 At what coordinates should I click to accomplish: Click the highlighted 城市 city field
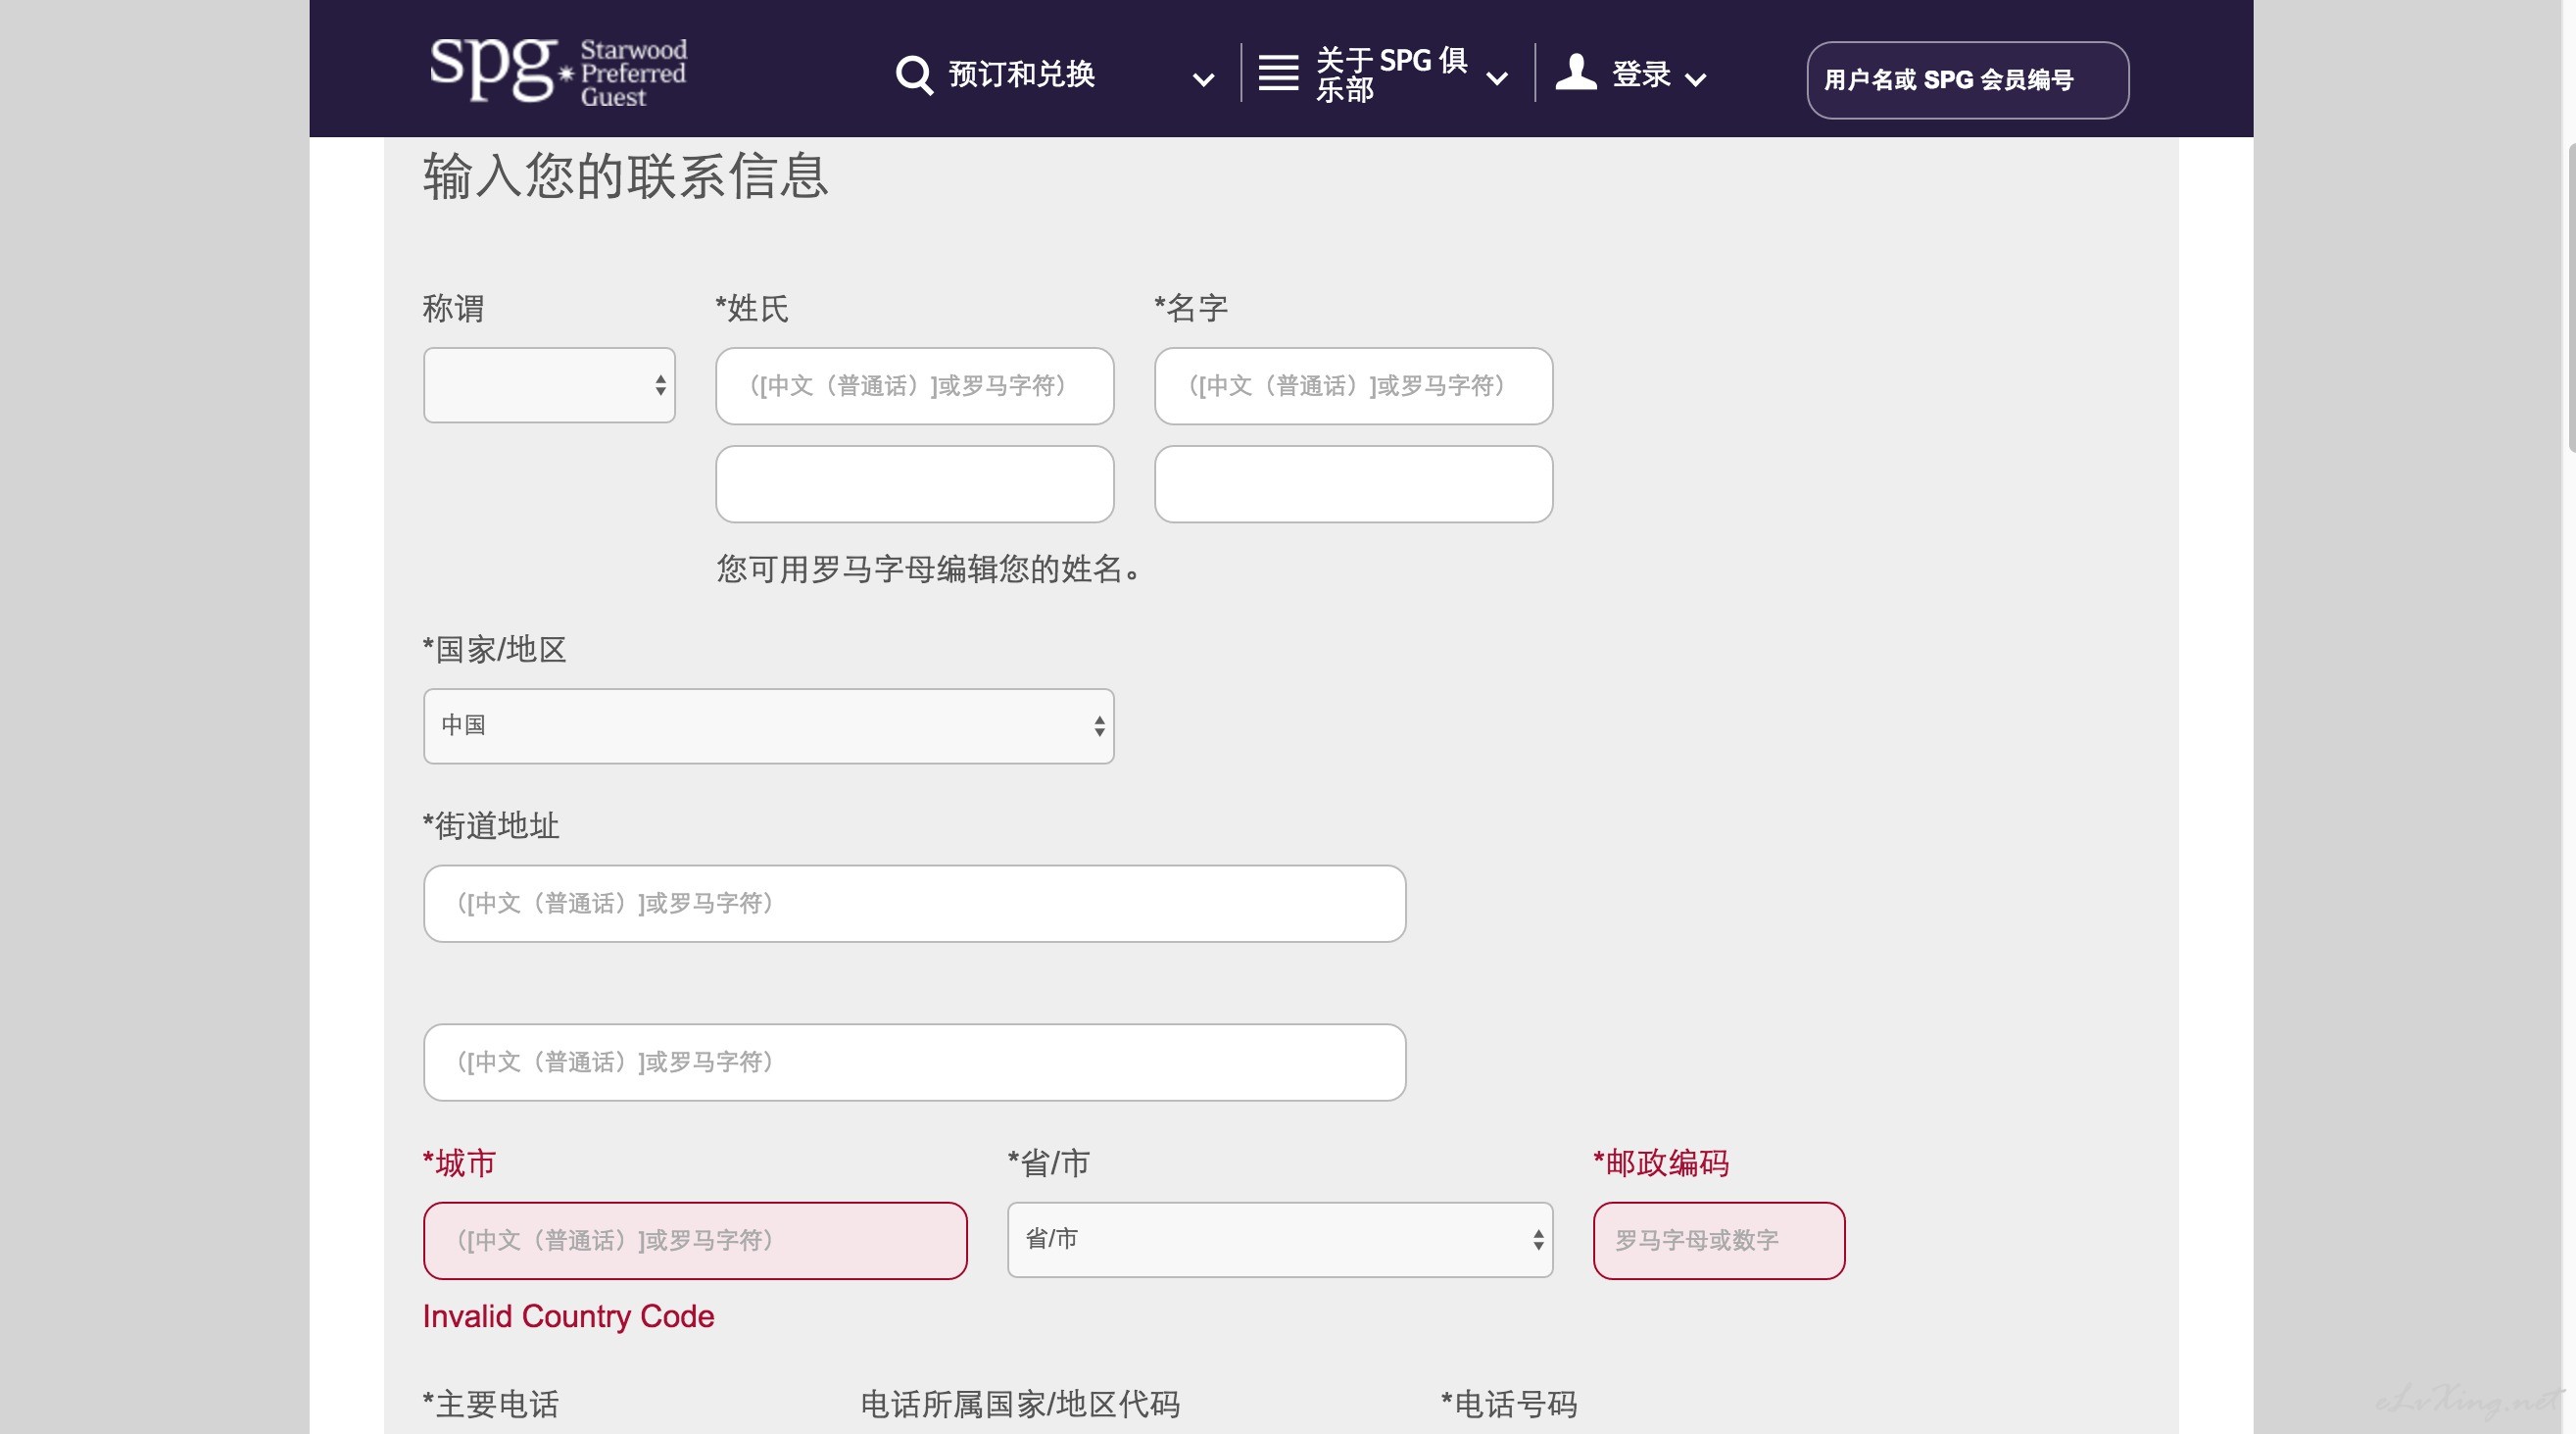[x=695, y=1240]
